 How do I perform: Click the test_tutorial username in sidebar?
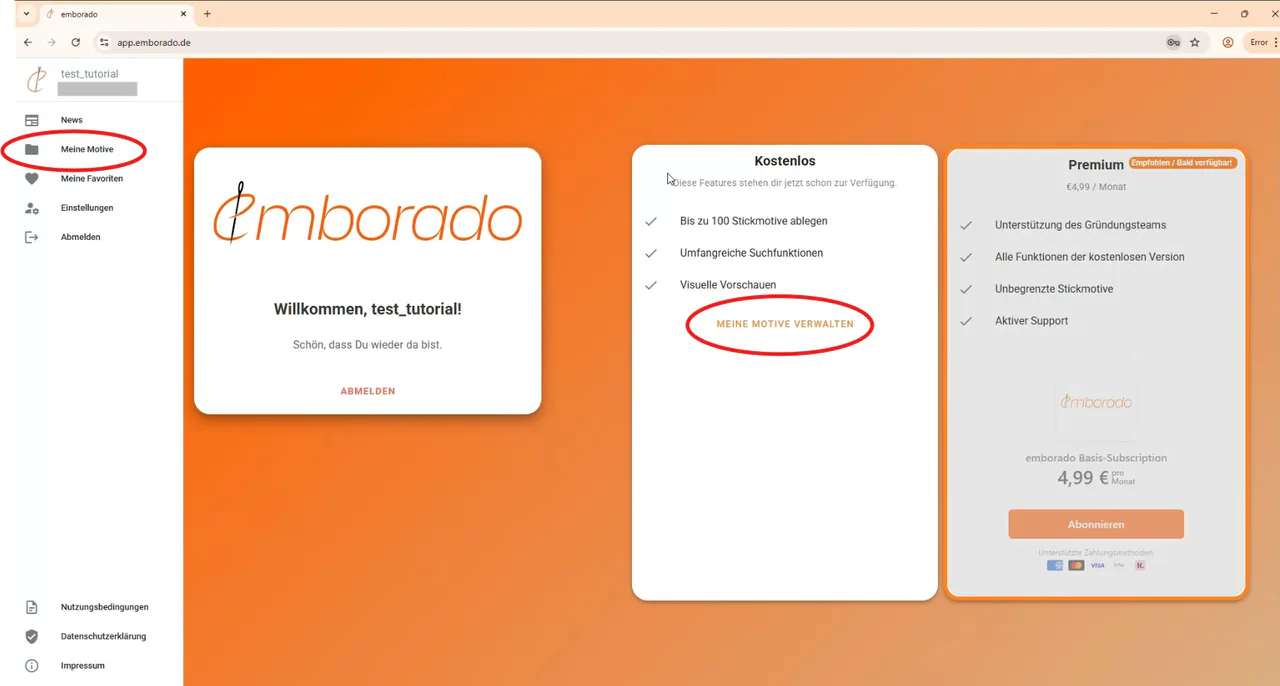coord(89,74)
